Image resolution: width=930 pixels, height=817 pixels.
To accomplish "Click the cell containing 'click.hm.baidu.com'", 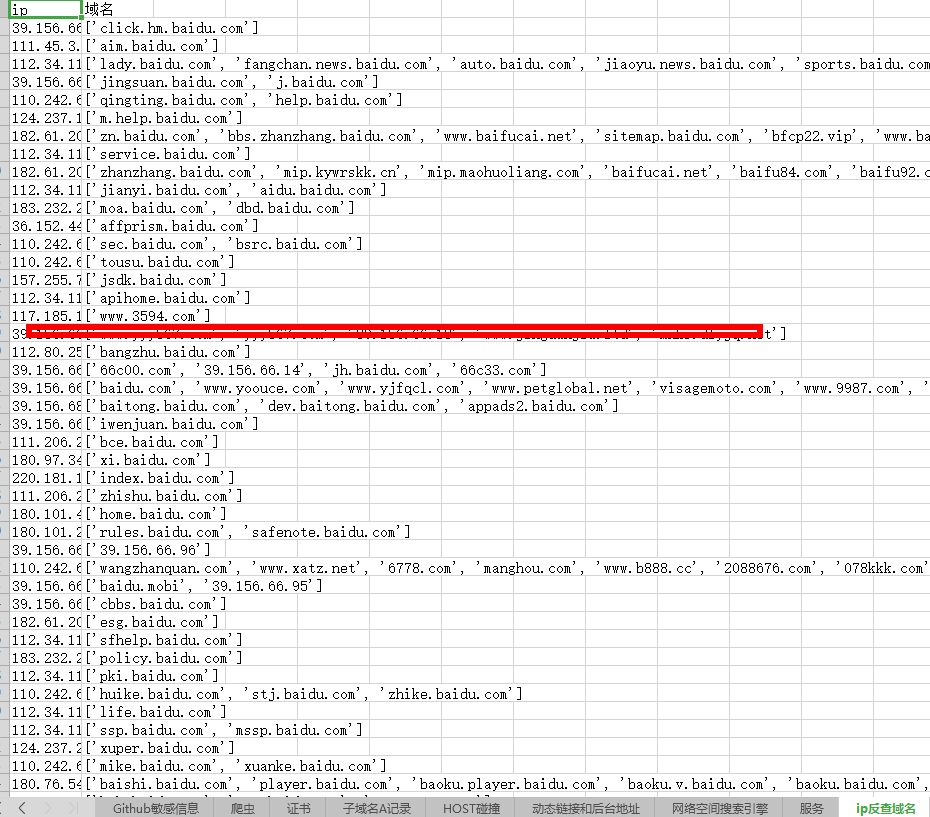I will (172, 28).
